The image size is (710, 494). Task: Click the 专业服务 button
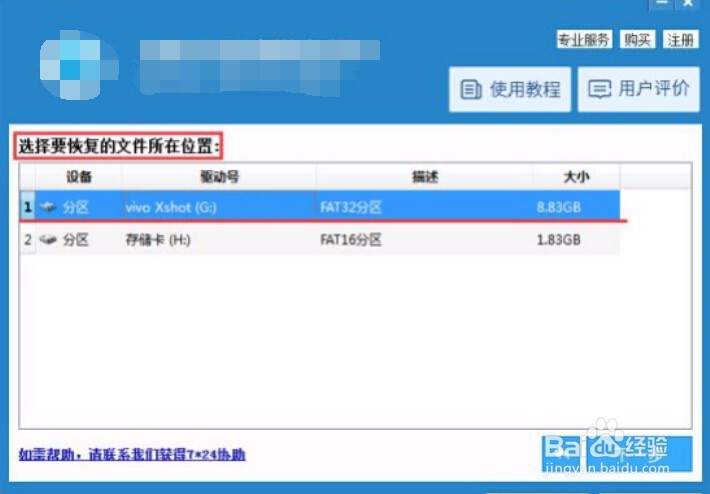pos(584,40)
